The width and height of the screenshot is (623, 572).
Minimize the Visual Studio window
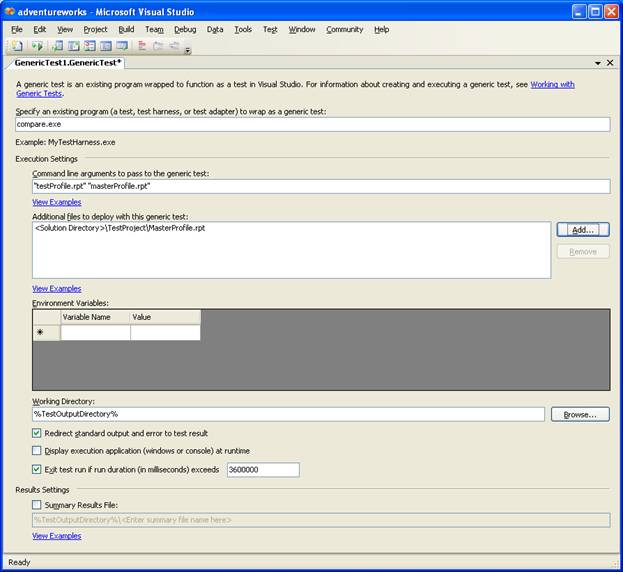(x=579, y=12)
